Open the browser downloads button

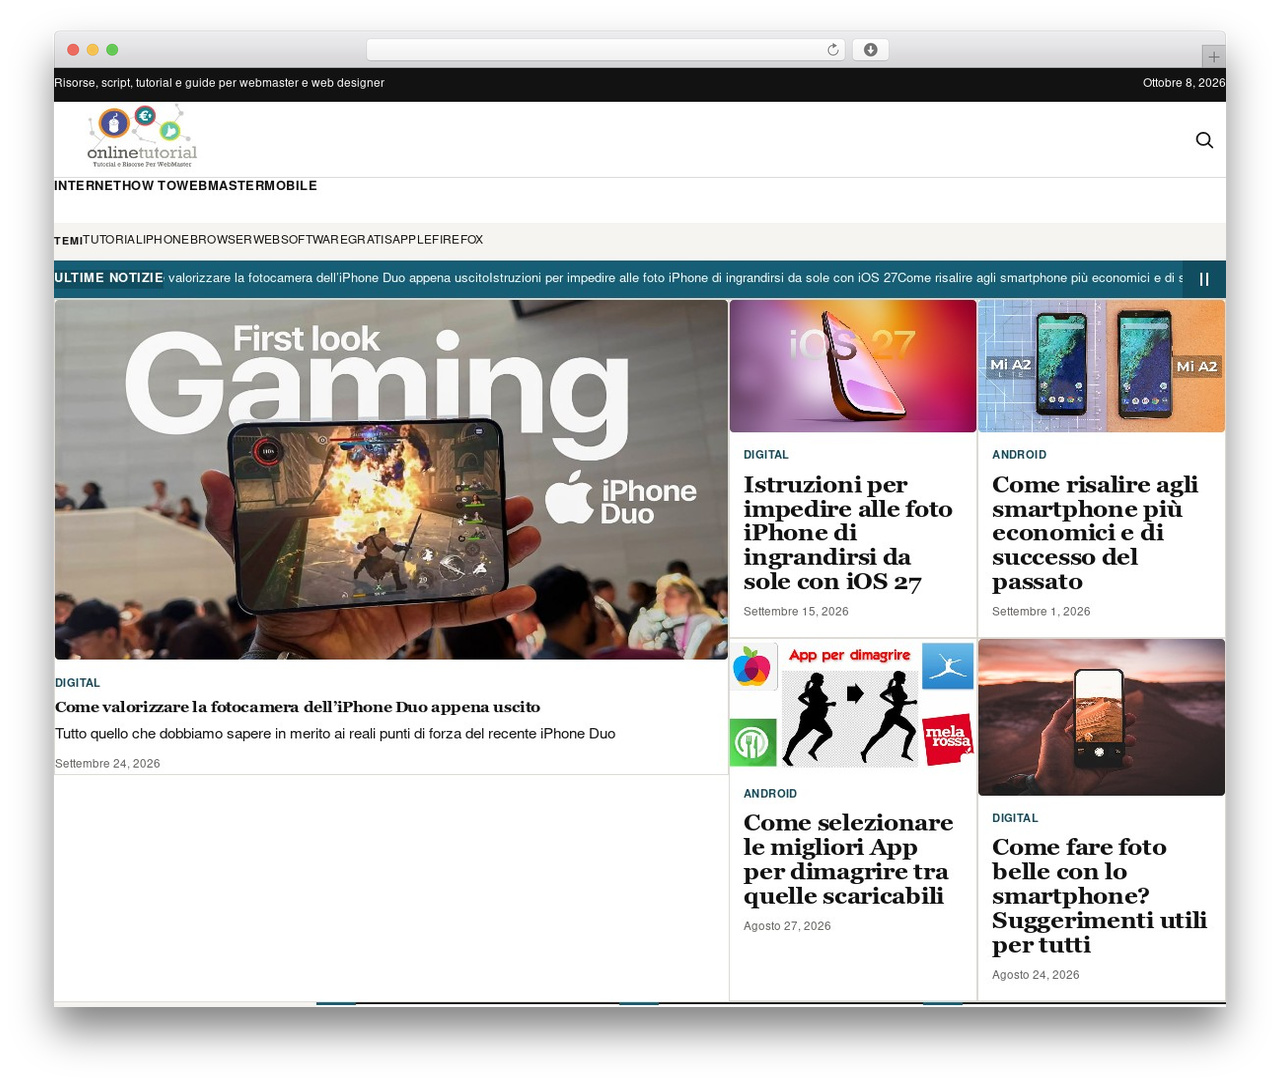(x=870, y=50)
